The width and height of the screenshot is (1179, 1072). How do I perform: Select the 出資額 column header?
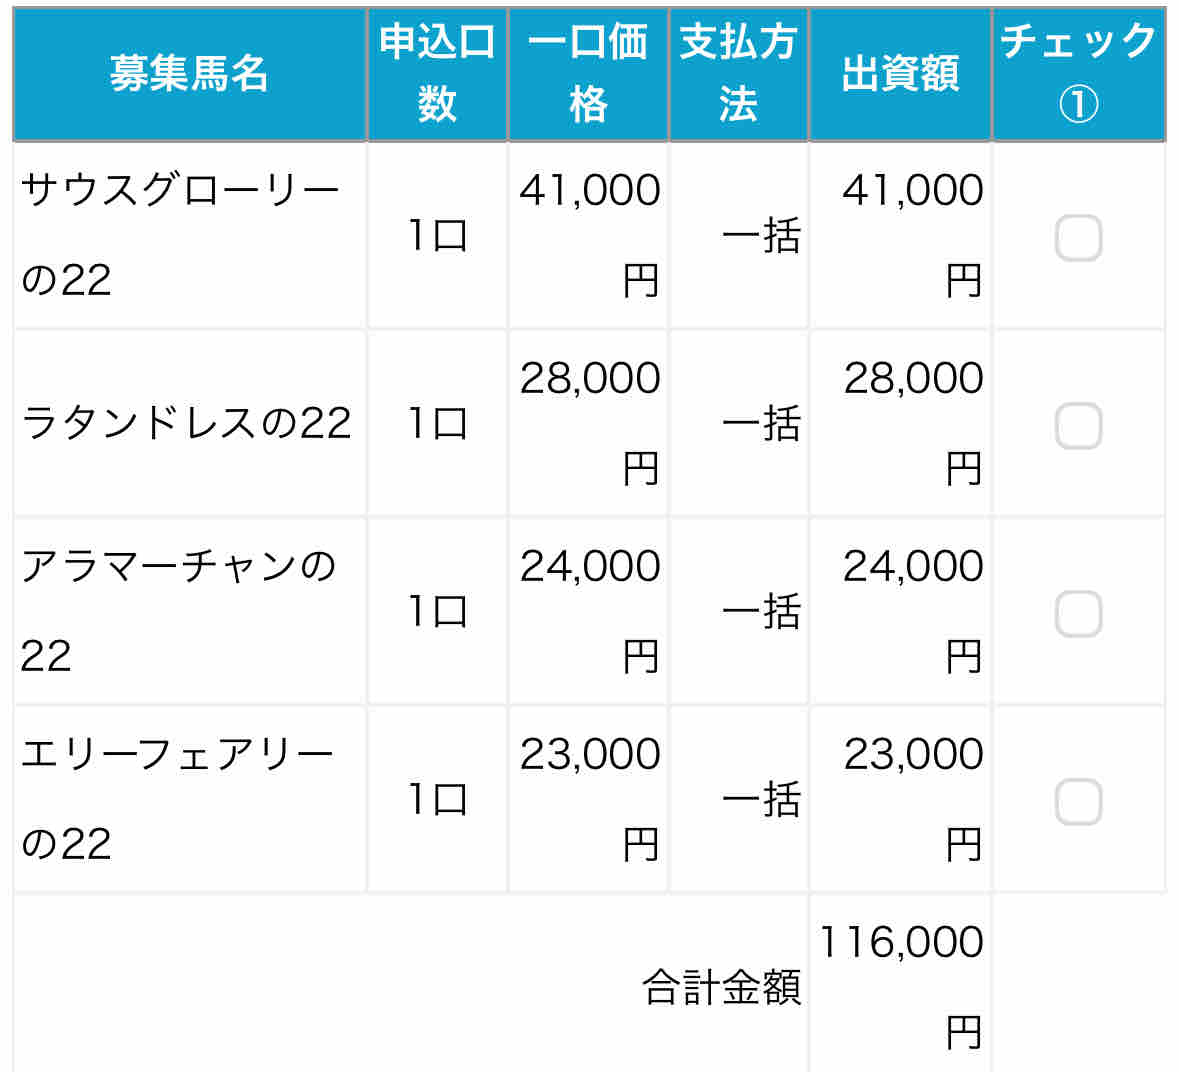click(x=900, y=74)
